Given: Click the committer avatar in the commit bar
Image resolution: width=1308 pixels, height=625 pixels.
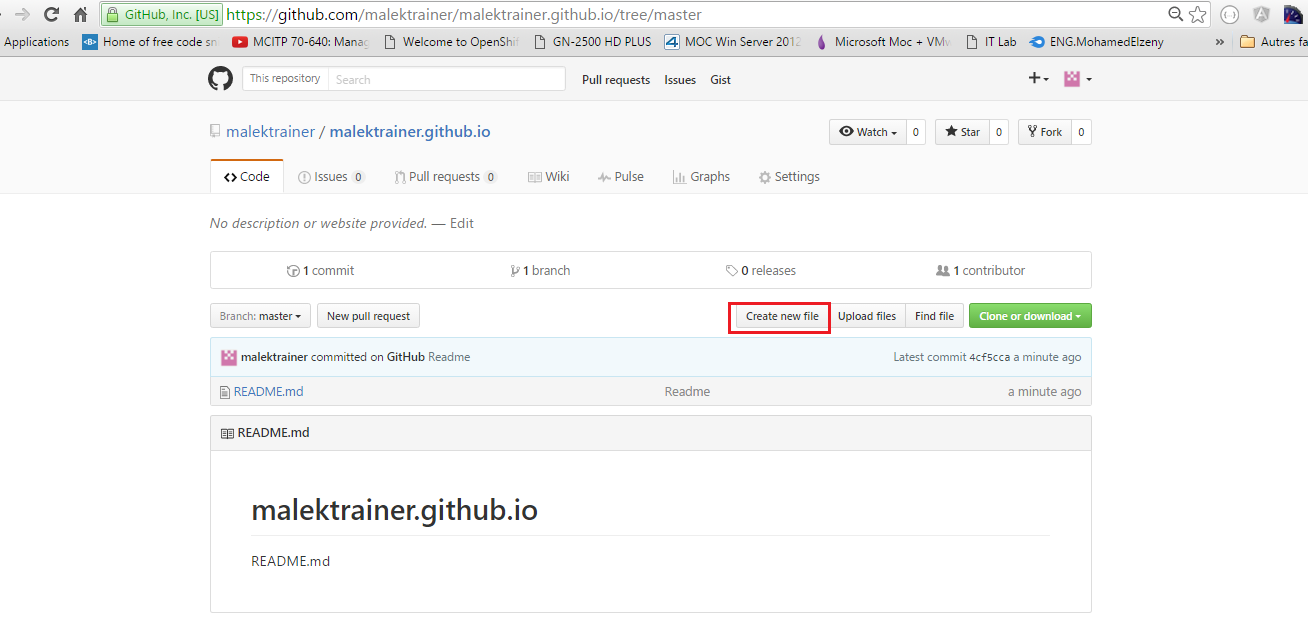Looking at the screenshot, I should tap(229, 357).
